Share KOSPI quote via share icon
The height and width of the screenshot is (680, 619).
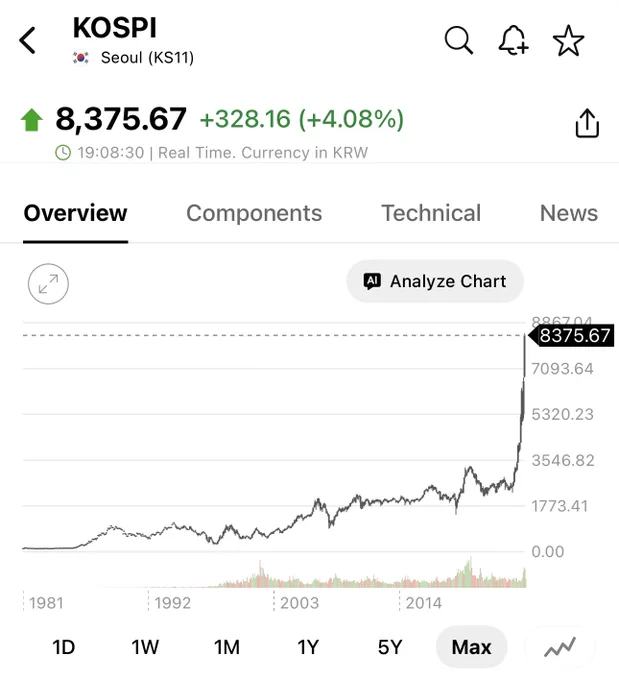pos(587,123)
